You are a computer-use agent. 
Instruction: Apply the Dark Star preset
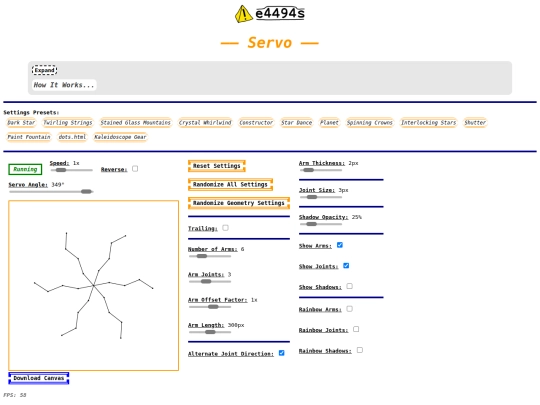(x=21, y=123)
